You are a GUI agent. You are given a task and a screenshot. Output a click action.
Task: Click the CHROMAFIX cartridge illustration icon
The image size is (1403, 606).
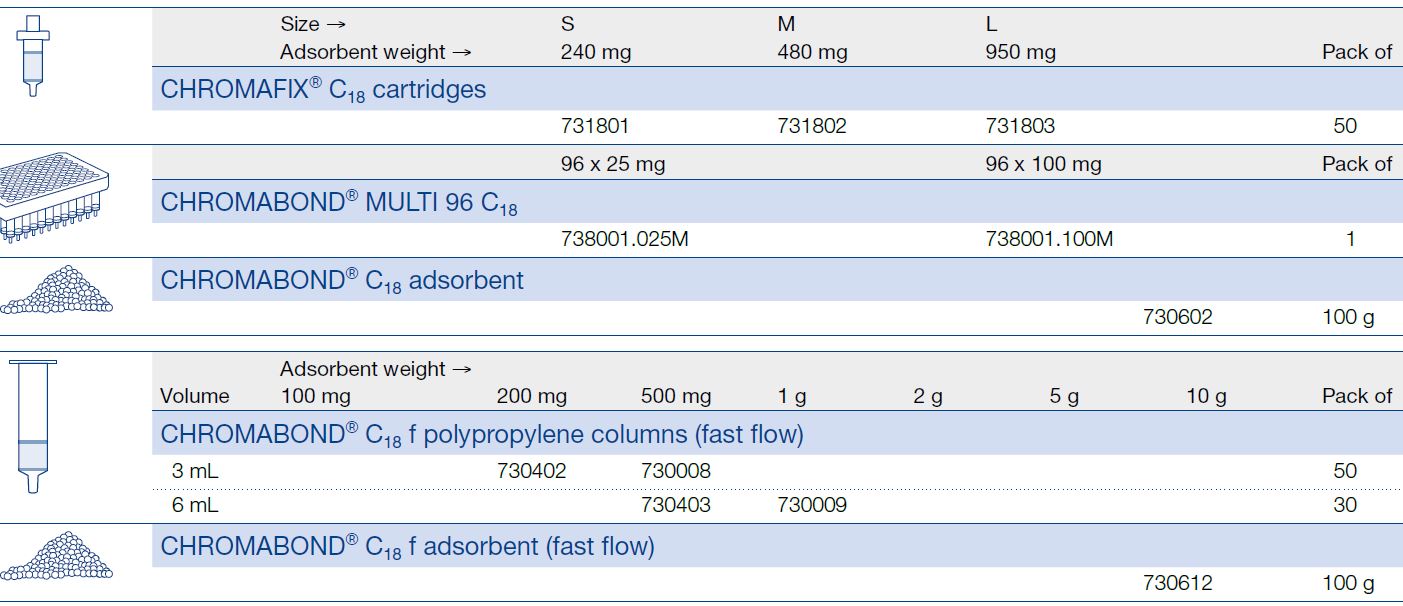[x=33, y=57]
